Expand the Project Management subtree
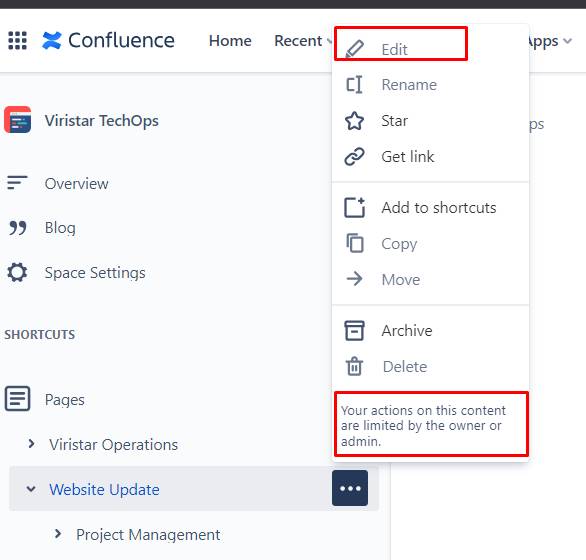Viewport: 586px width, 560px height. 58,533
